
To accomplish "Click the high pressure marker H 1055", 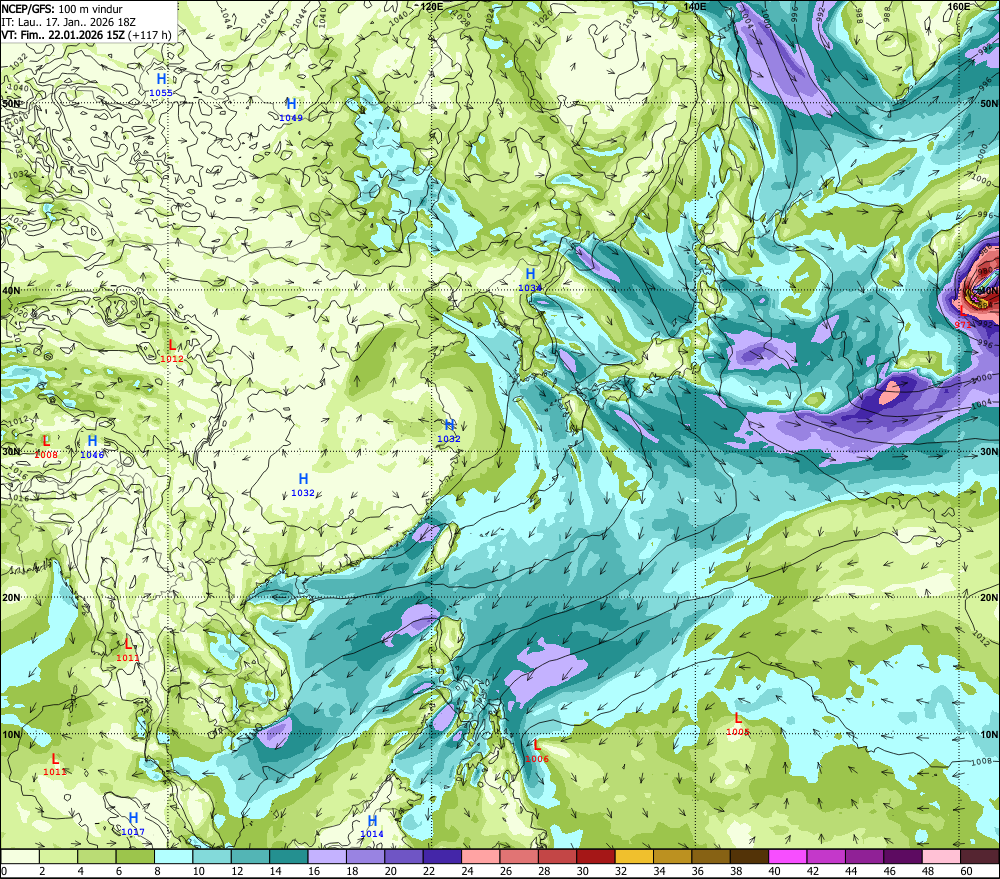I will tap(161, 84).
